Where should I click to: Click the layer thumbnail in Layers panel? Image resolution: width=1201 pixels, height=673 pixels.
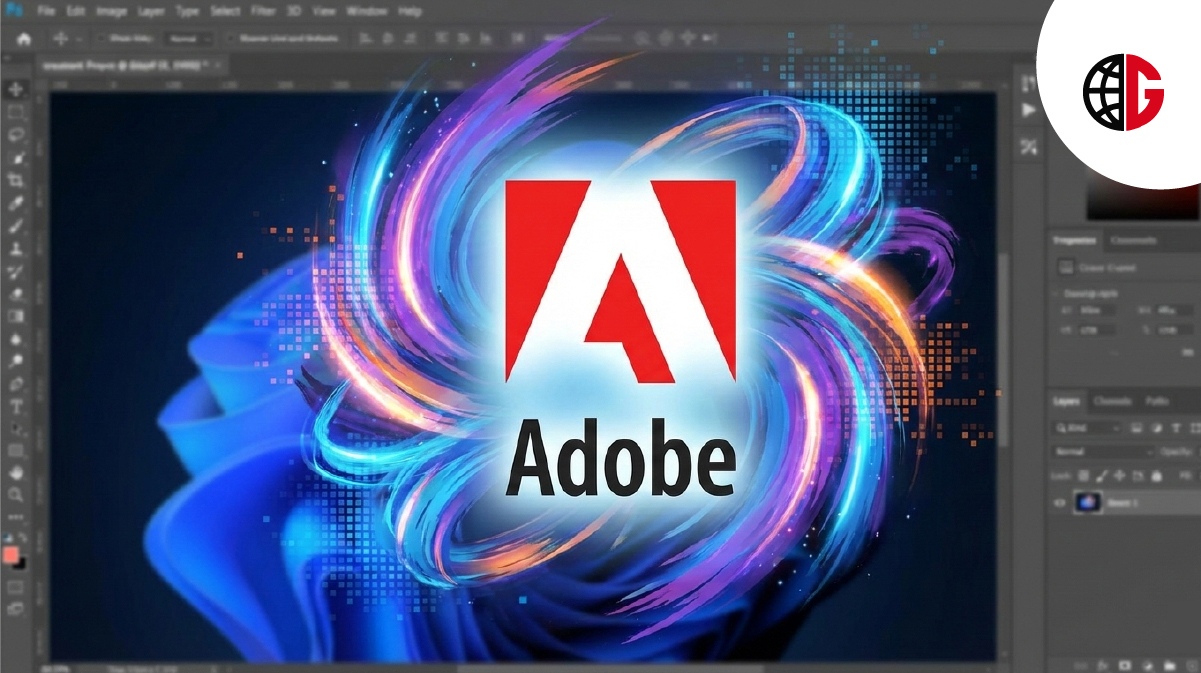pos(1087,503)
